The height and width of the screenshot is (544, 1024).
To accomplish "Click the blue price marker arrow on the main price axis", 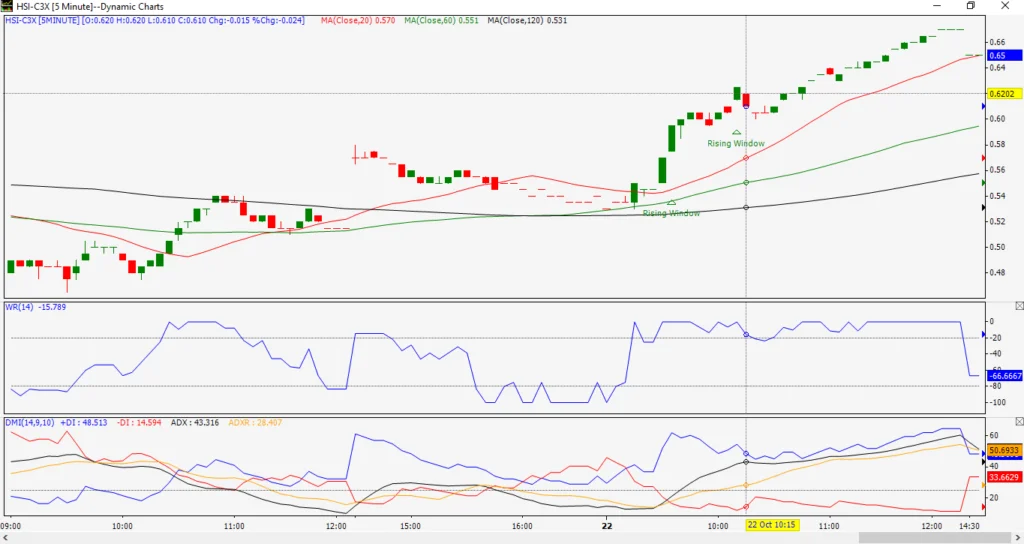I will click(x=984, y=106).
